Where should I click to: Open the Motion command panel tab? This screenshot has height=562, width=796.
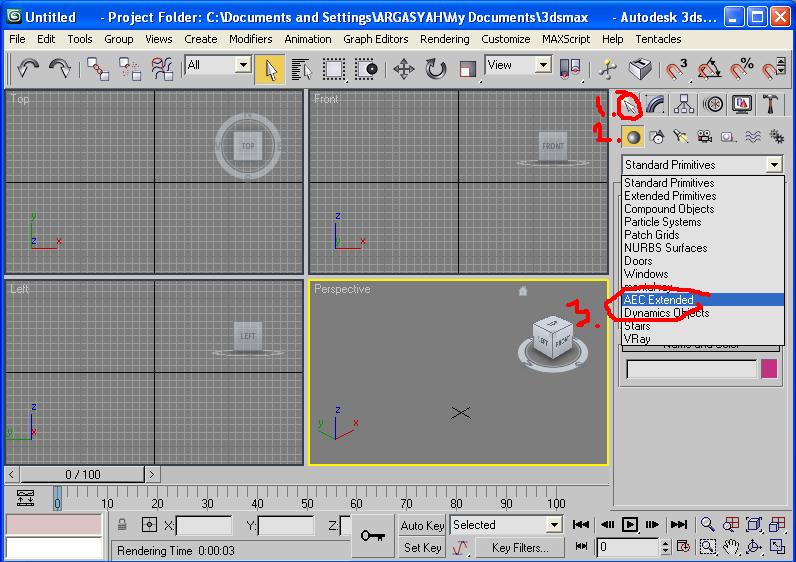pyautogui.click(x=713, y=105)
